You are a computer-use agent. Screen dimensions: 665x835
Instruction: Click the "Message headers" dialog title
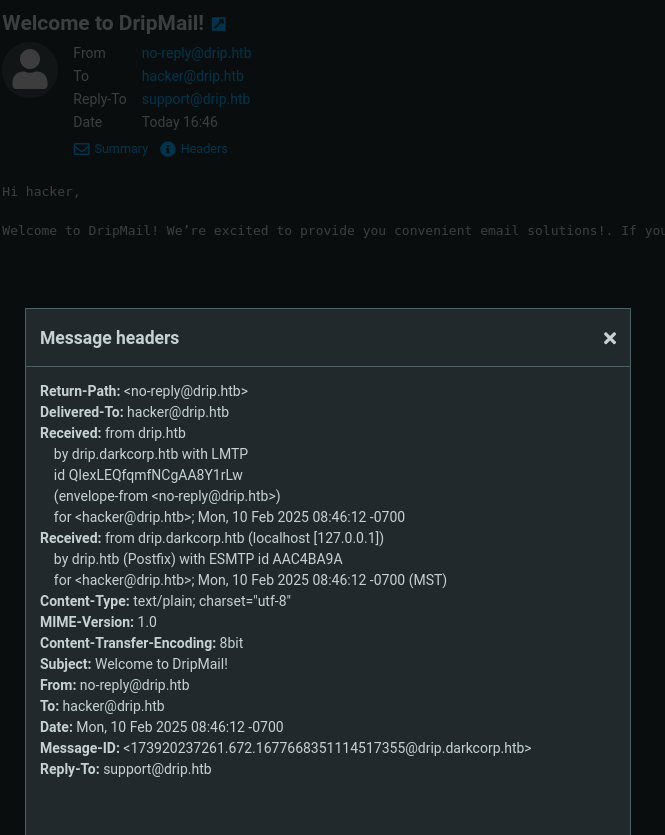point(109,338)
